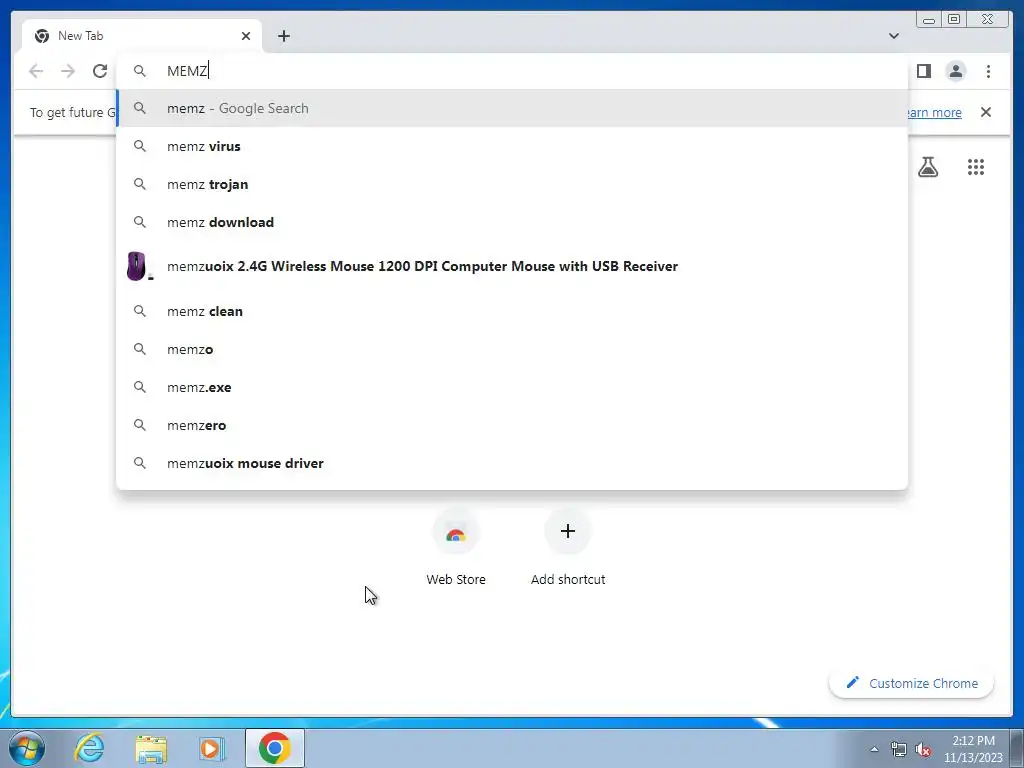Image resolution: width=1024 pixels, height=768 pixels.
Task: Pick the 'memzo' suggestion
Action: [x=512, y=349]
